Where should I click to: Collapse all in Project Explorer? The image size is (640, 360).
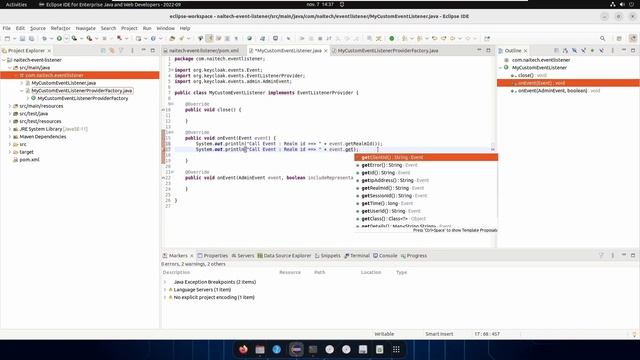(x=103, y=51)
